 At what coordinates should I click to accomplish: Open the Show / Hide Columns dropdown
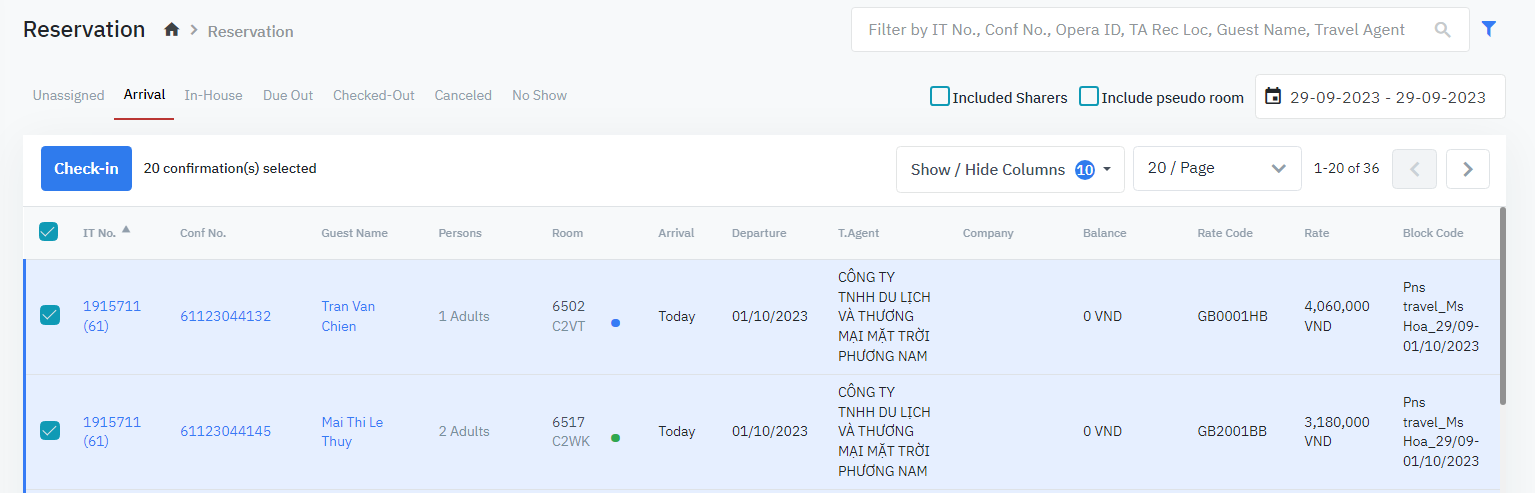click(1010, 169)
